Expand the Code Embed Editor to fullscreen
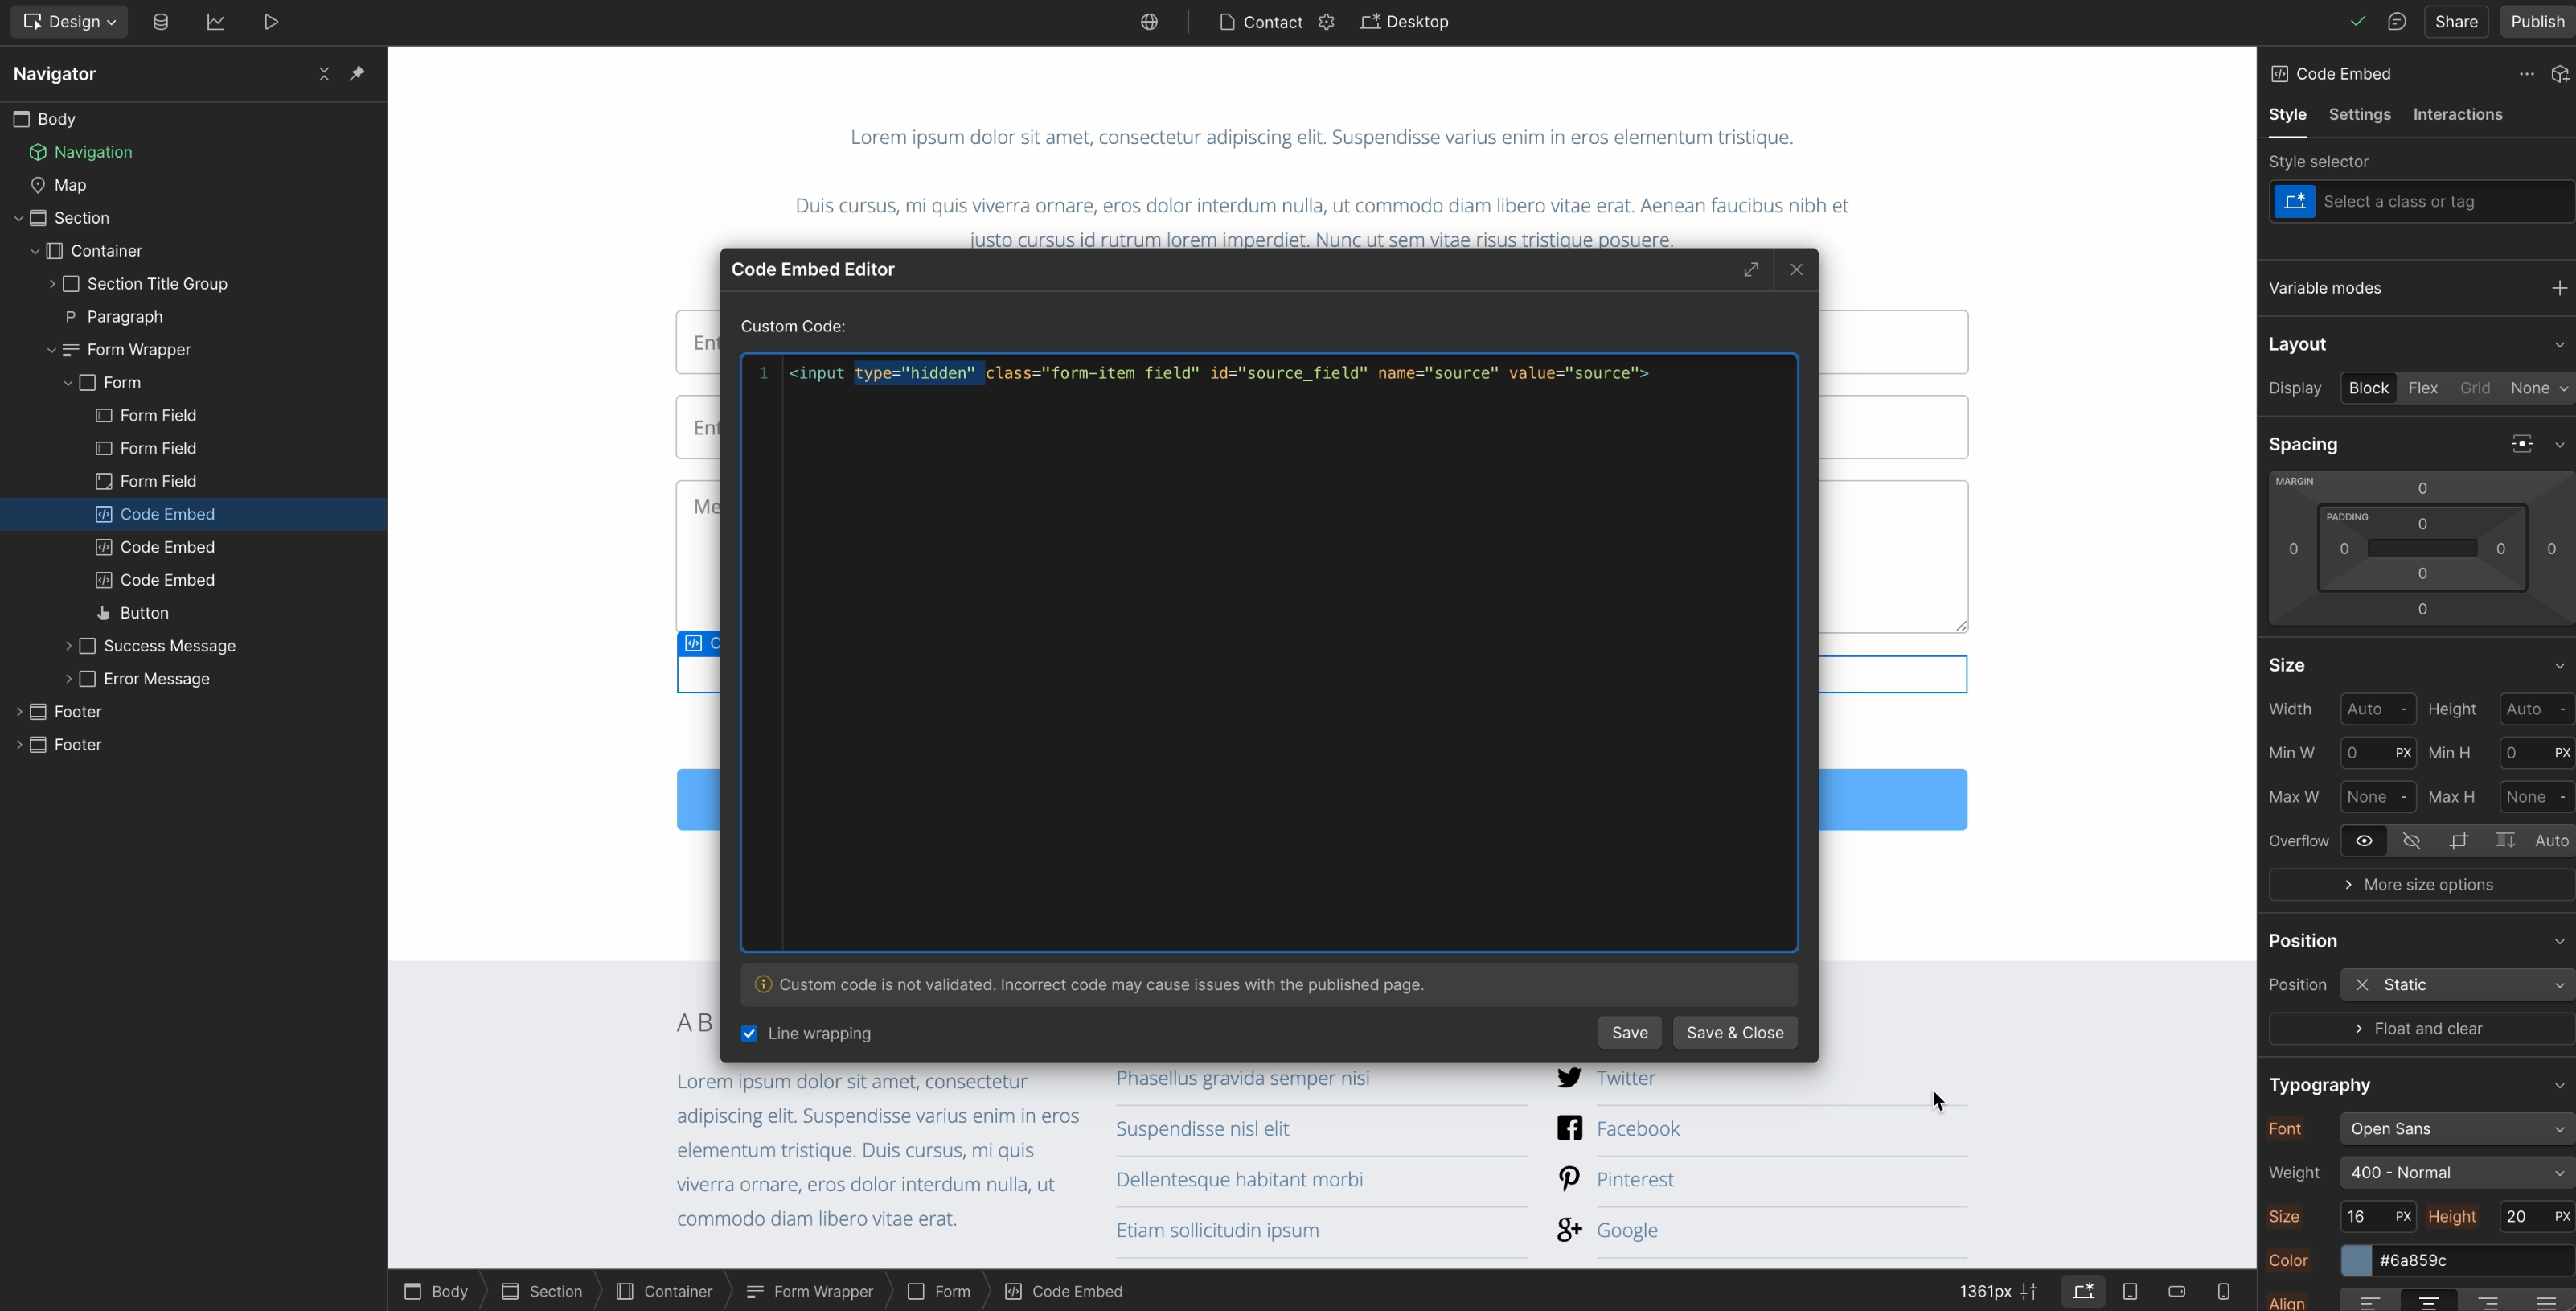The width and height of the screenshot is (2576, 1311). click(x=1751, y=269)
